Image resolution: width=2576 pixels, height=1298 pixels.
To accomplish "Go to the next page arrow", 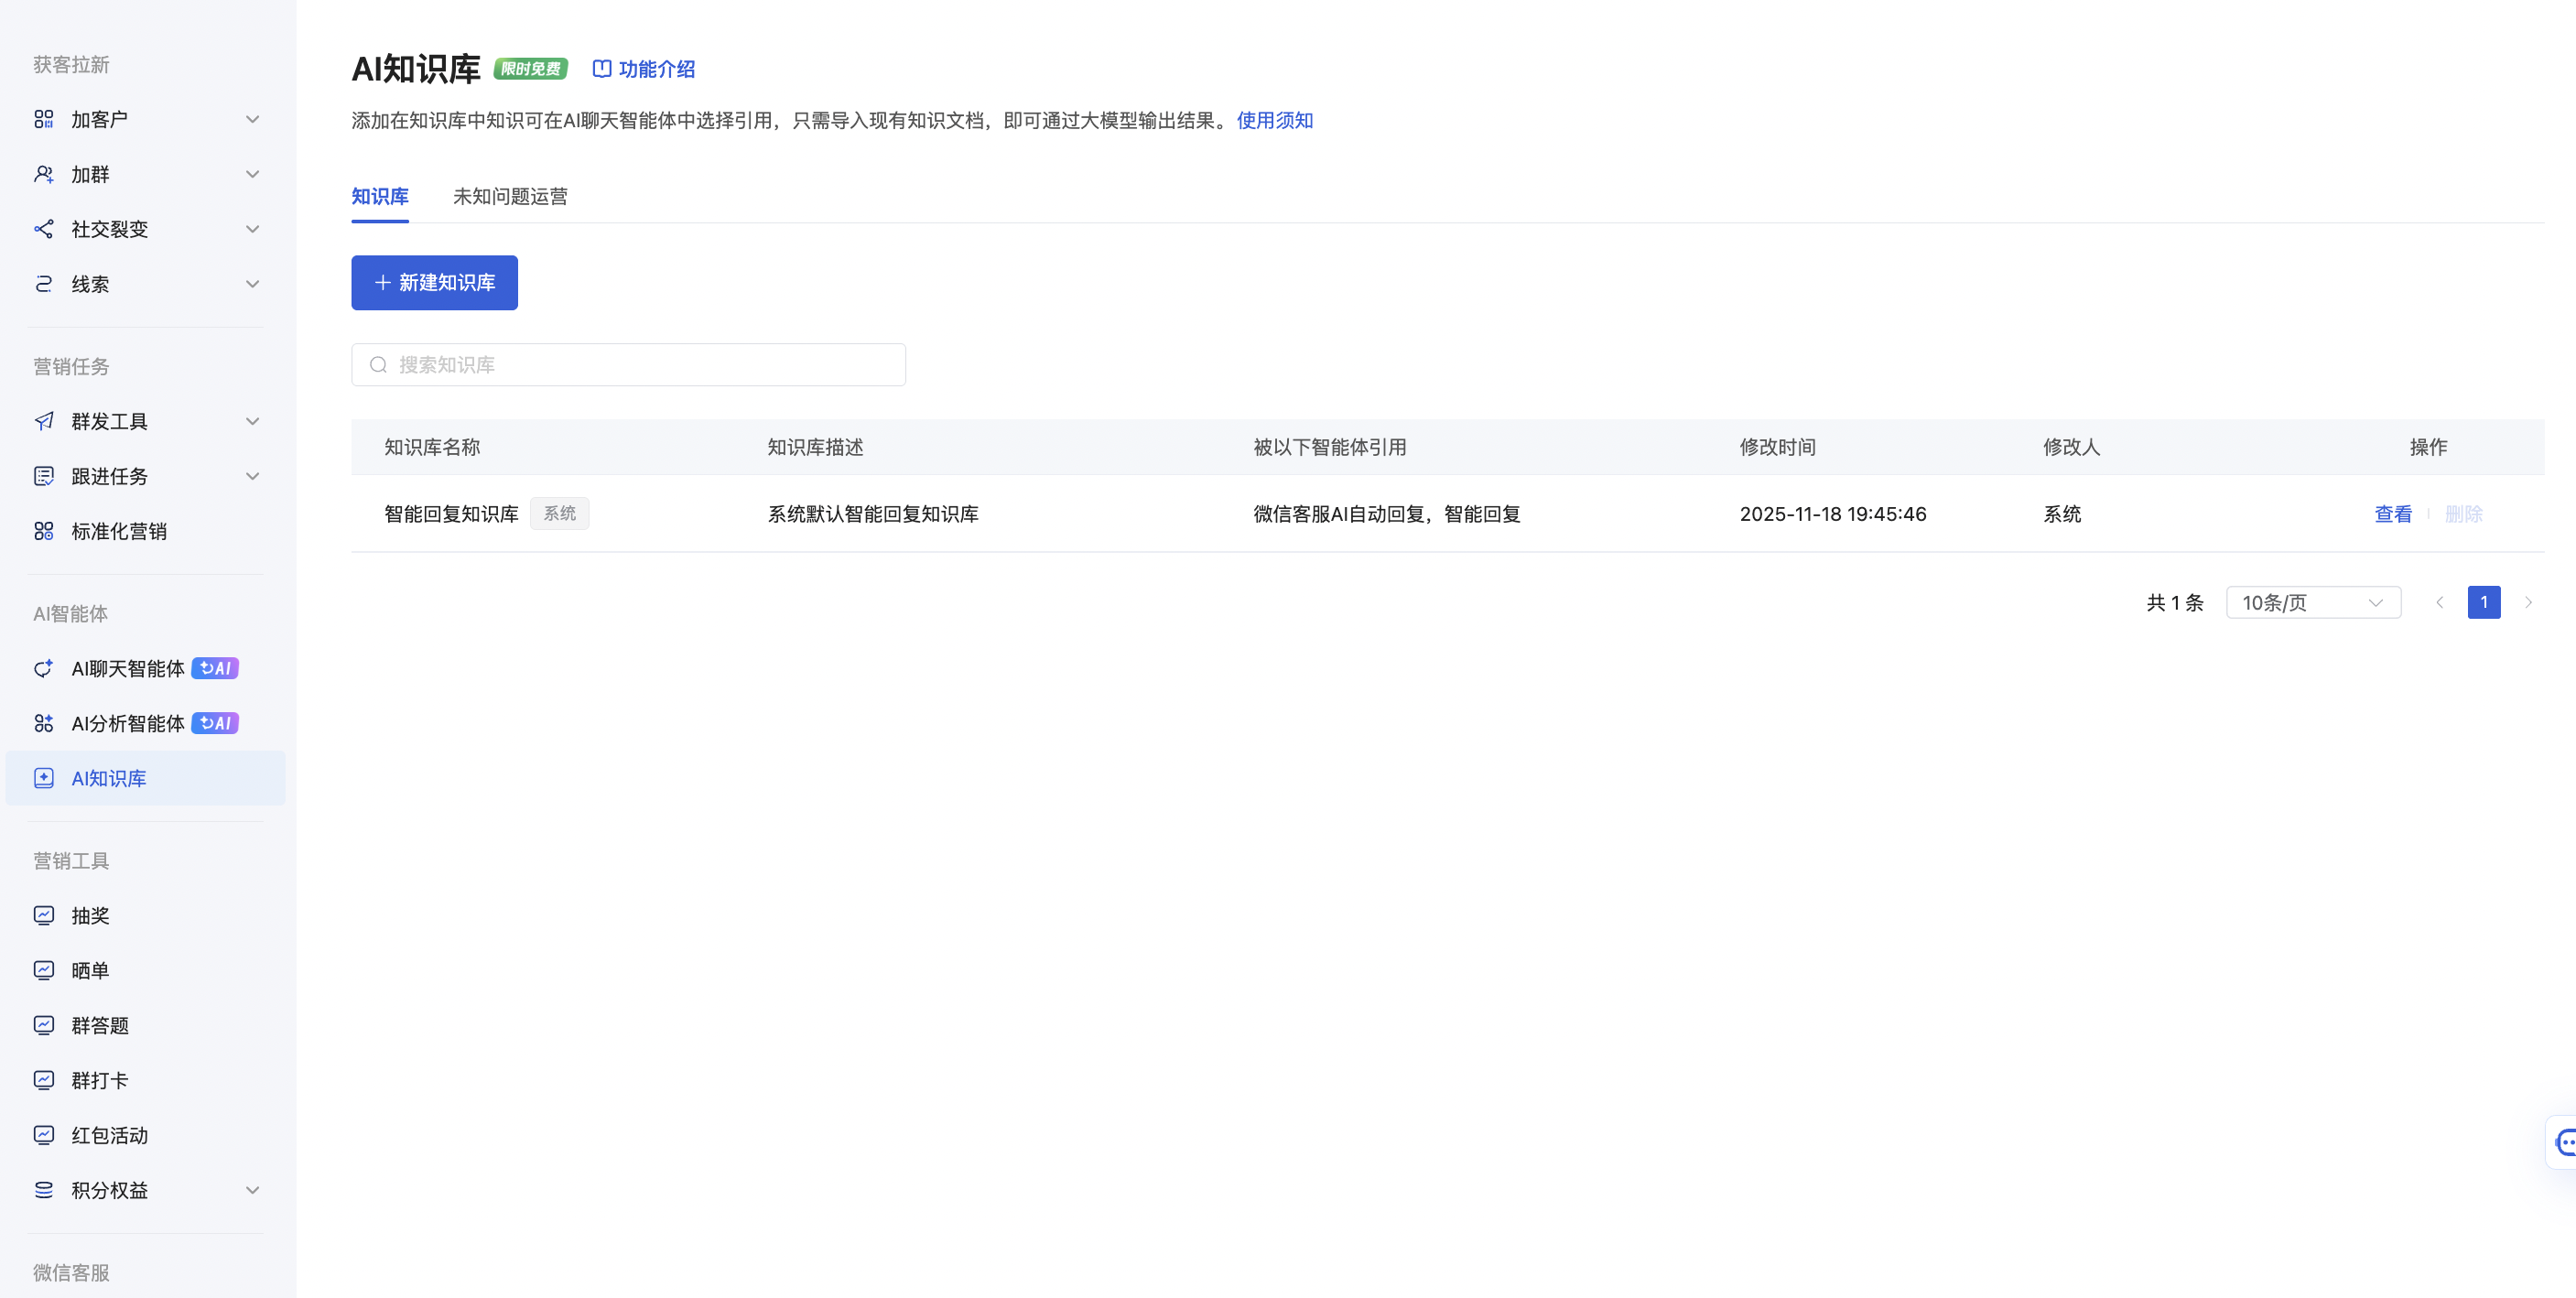I will click(x=2528, y=602).
